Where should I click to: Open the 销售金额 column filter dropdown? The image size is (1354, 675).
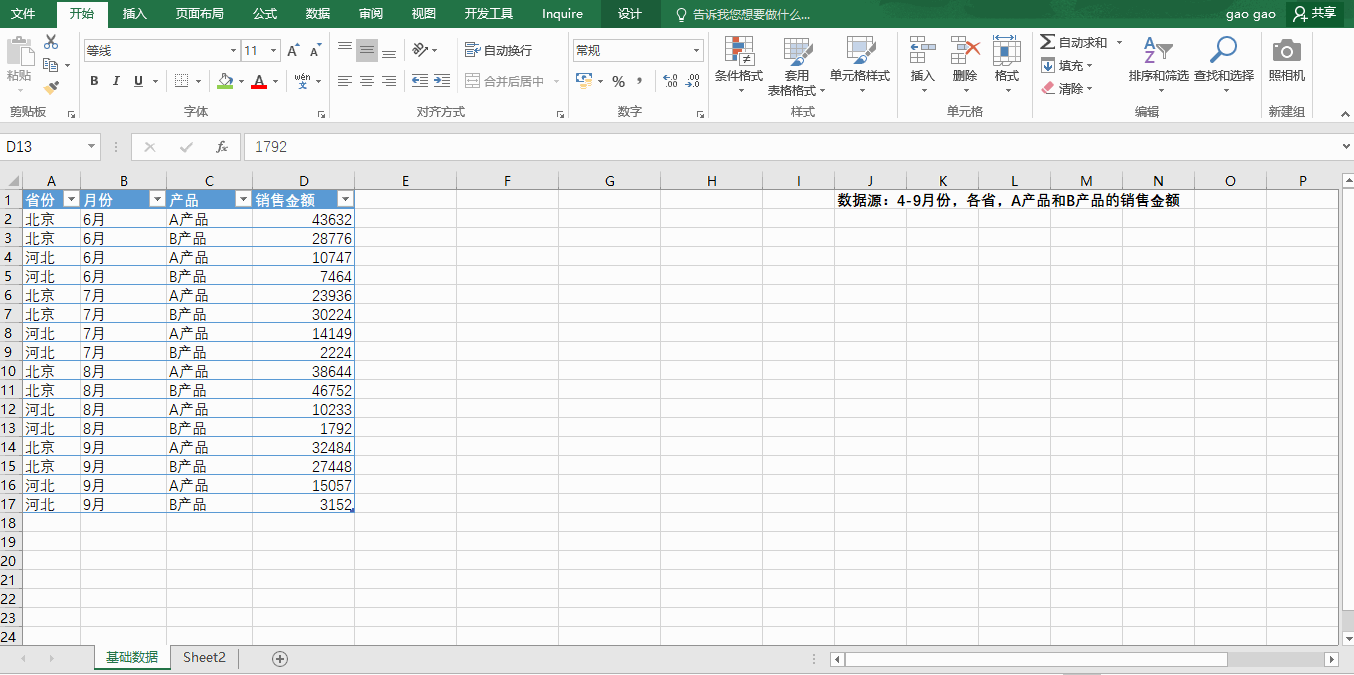pyautogui.click(x=345, y=200)
